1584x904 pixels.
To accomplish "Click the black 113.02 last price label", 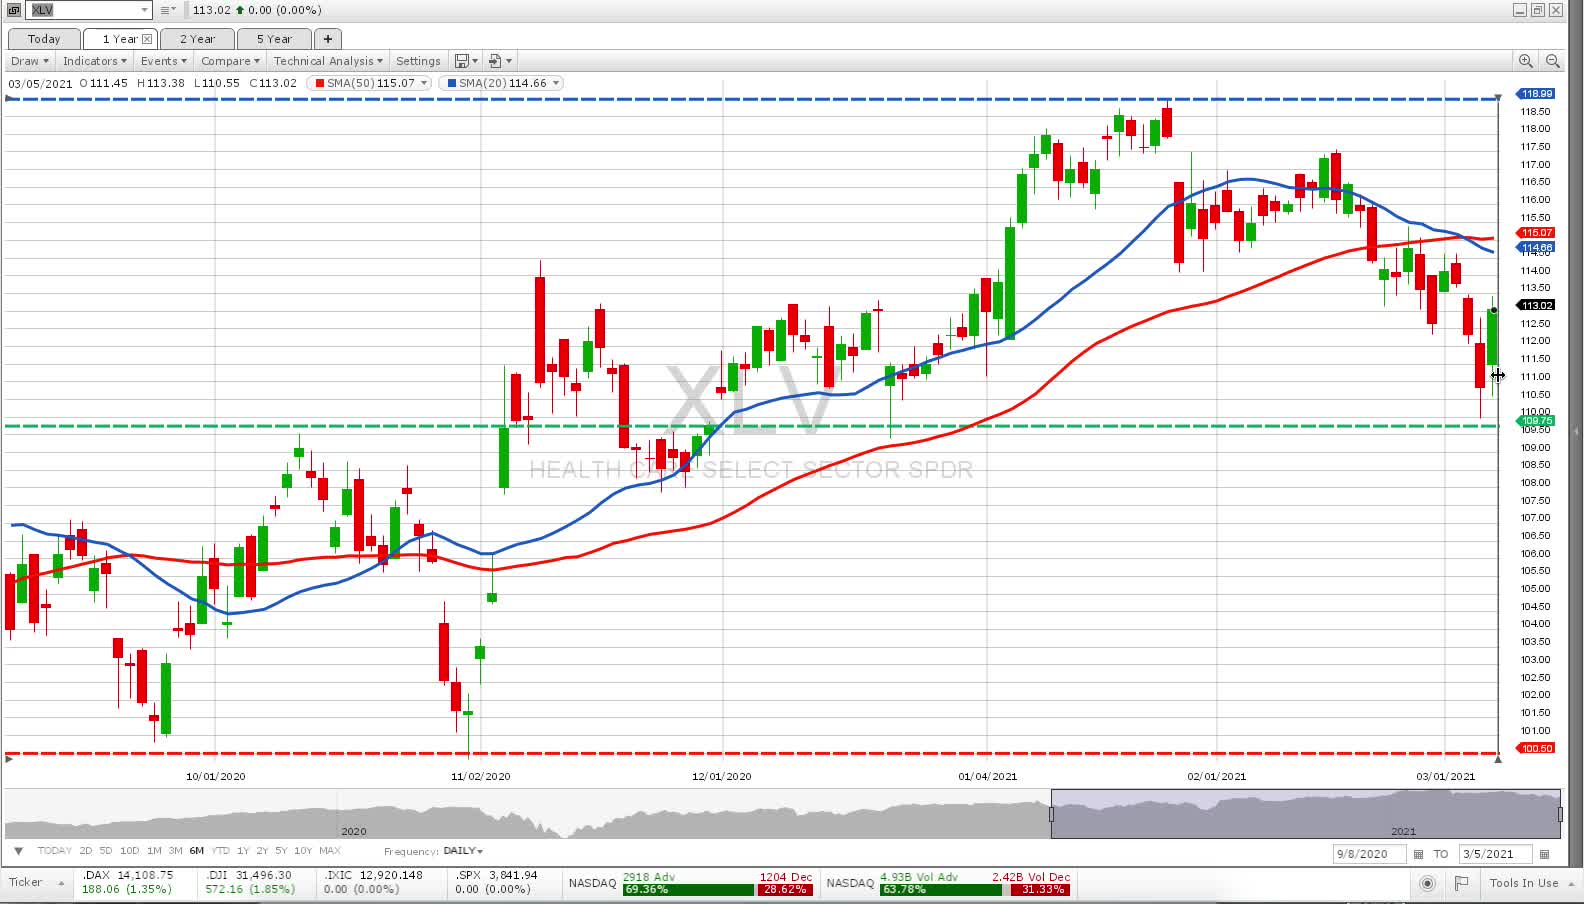I will (1536, 305).
